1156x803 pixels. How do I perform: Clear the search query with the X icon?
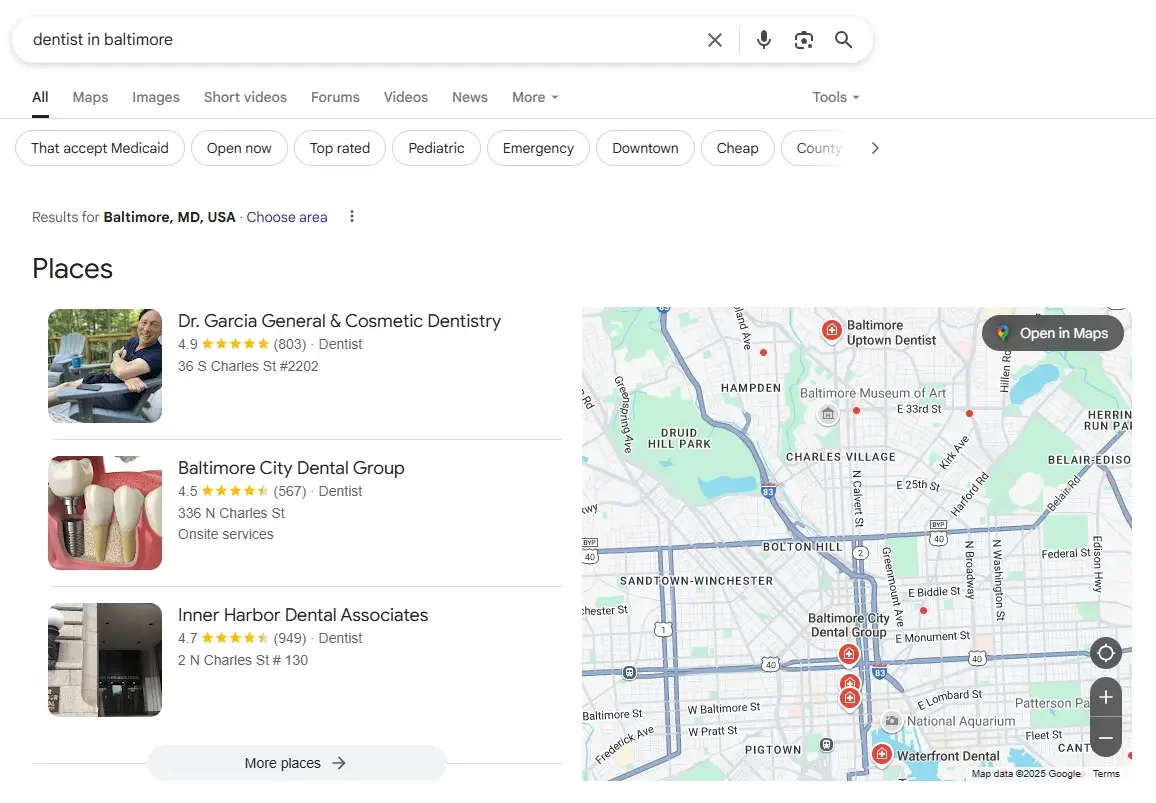click(715, 39)
